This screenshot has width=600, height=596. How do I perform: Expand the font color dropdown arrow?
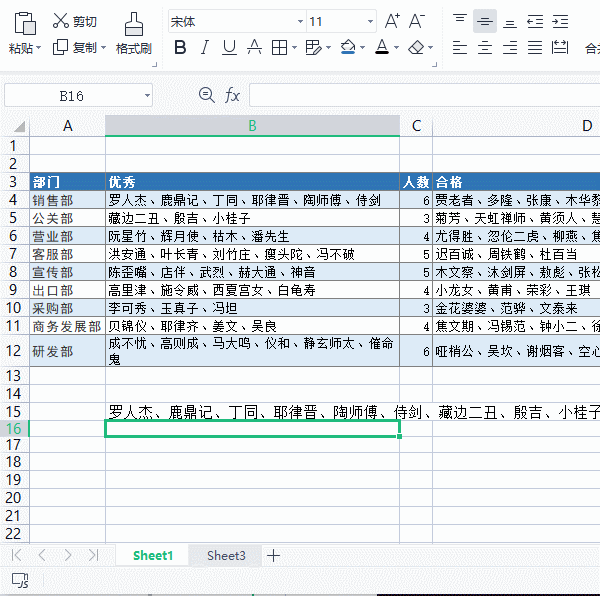(396, 48)
